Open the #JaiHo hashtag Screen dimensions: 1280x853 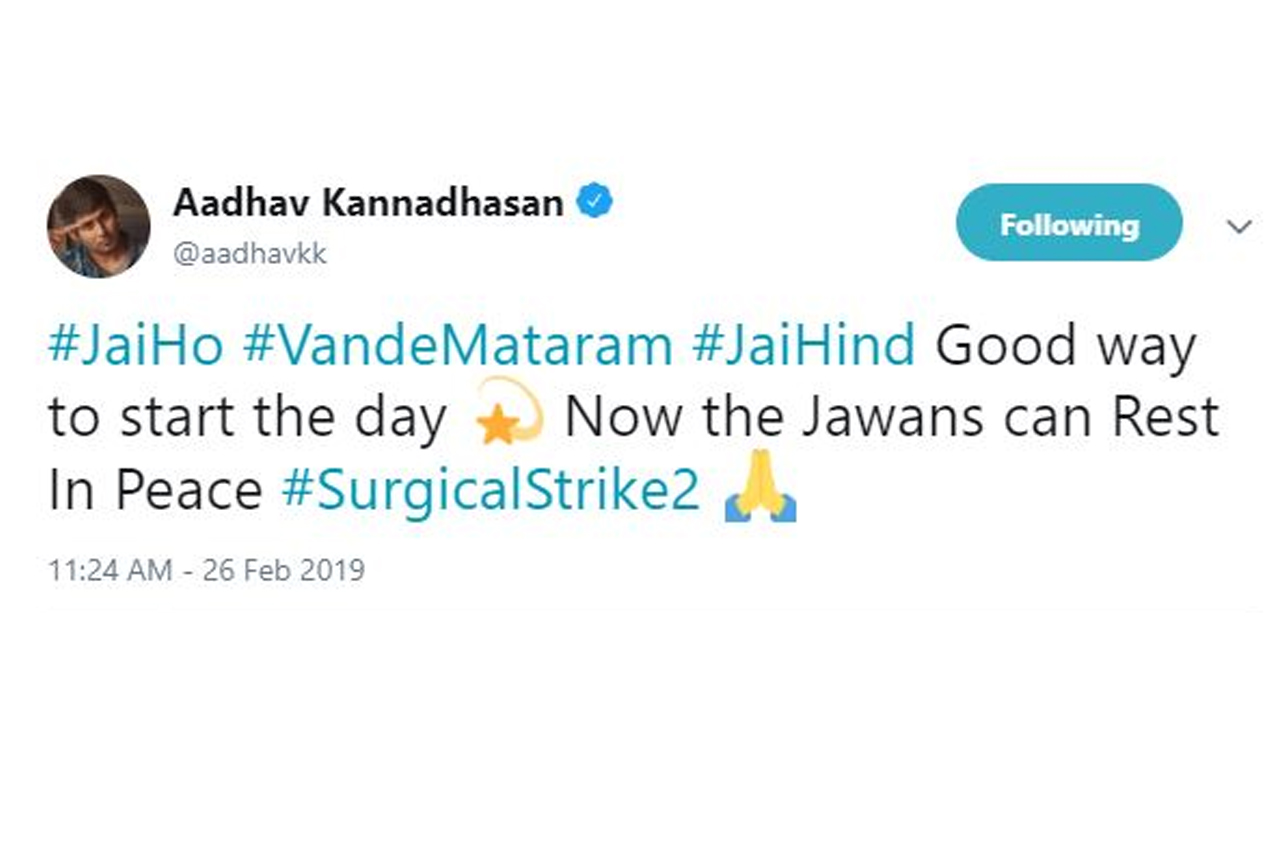pyautogui.click(x=137, y=346)
